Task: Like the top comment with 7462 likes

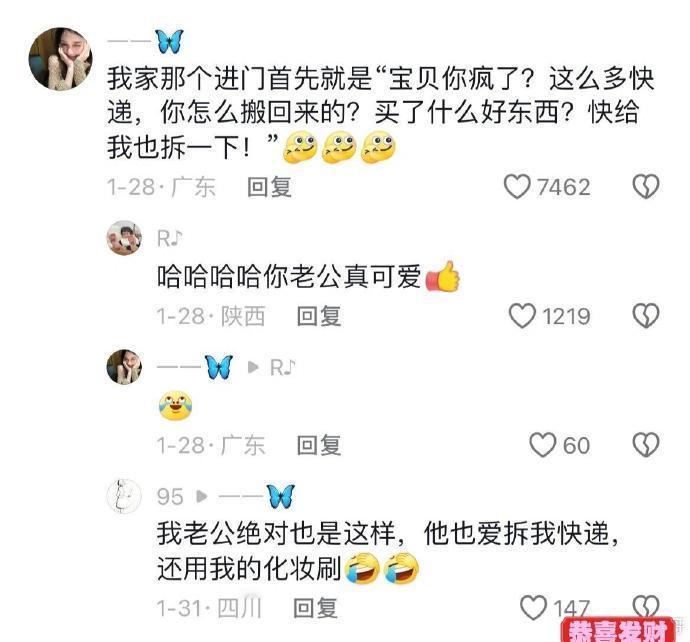Action: (517, 187)
